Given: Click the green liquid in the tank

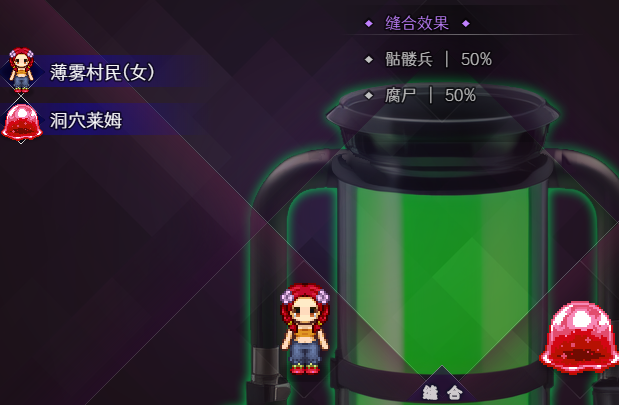Looking at the screenshot, I should tap(442, 276).
